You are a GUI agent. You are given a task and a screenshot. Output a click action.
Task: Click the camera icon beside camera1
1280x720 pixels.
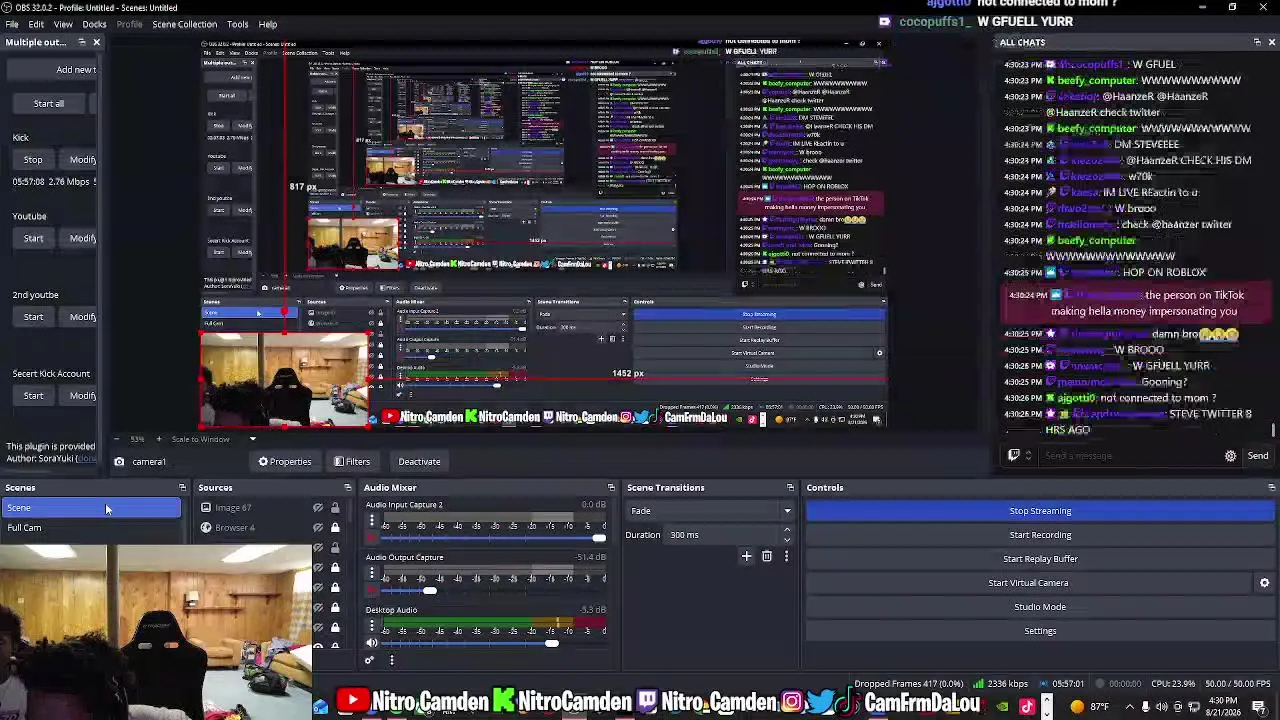(x=119, y=462)
